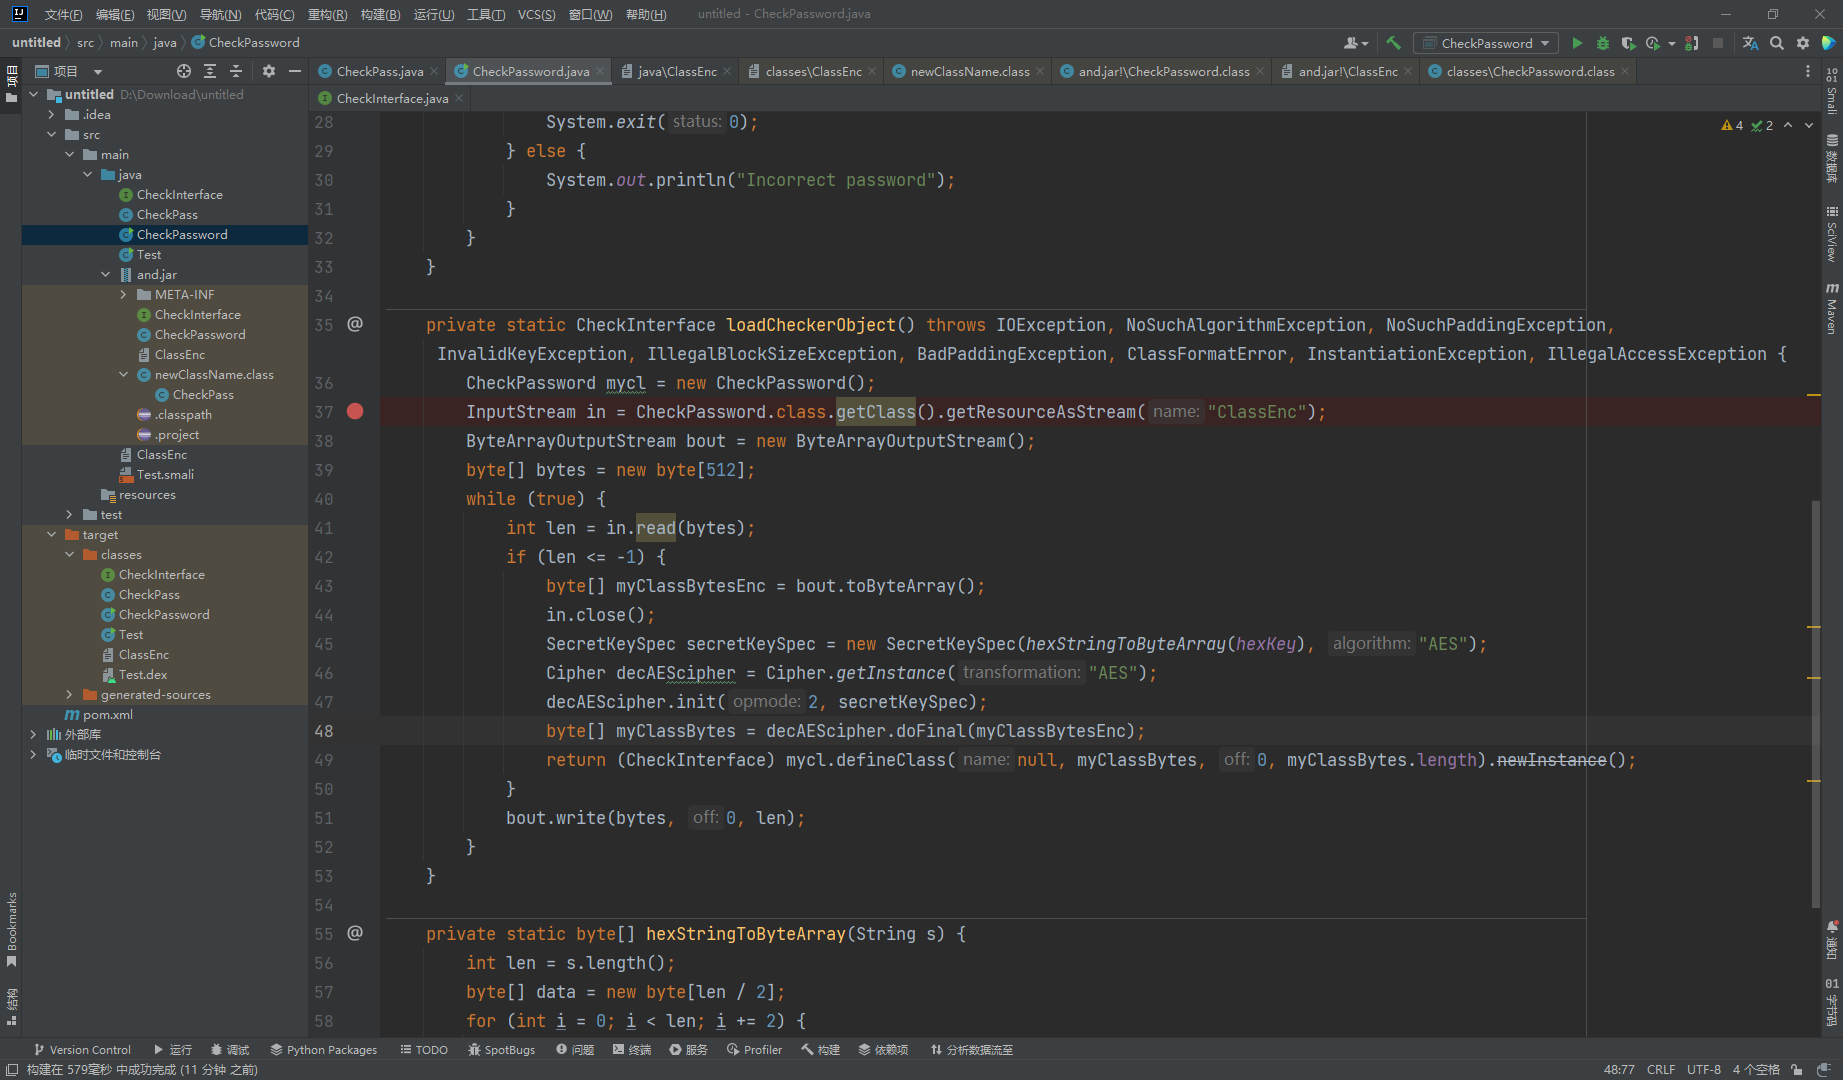The width and height of the screenshot is (1843, 1080).
Task: Select pom.xml in project tree
Action: (107, 715)
